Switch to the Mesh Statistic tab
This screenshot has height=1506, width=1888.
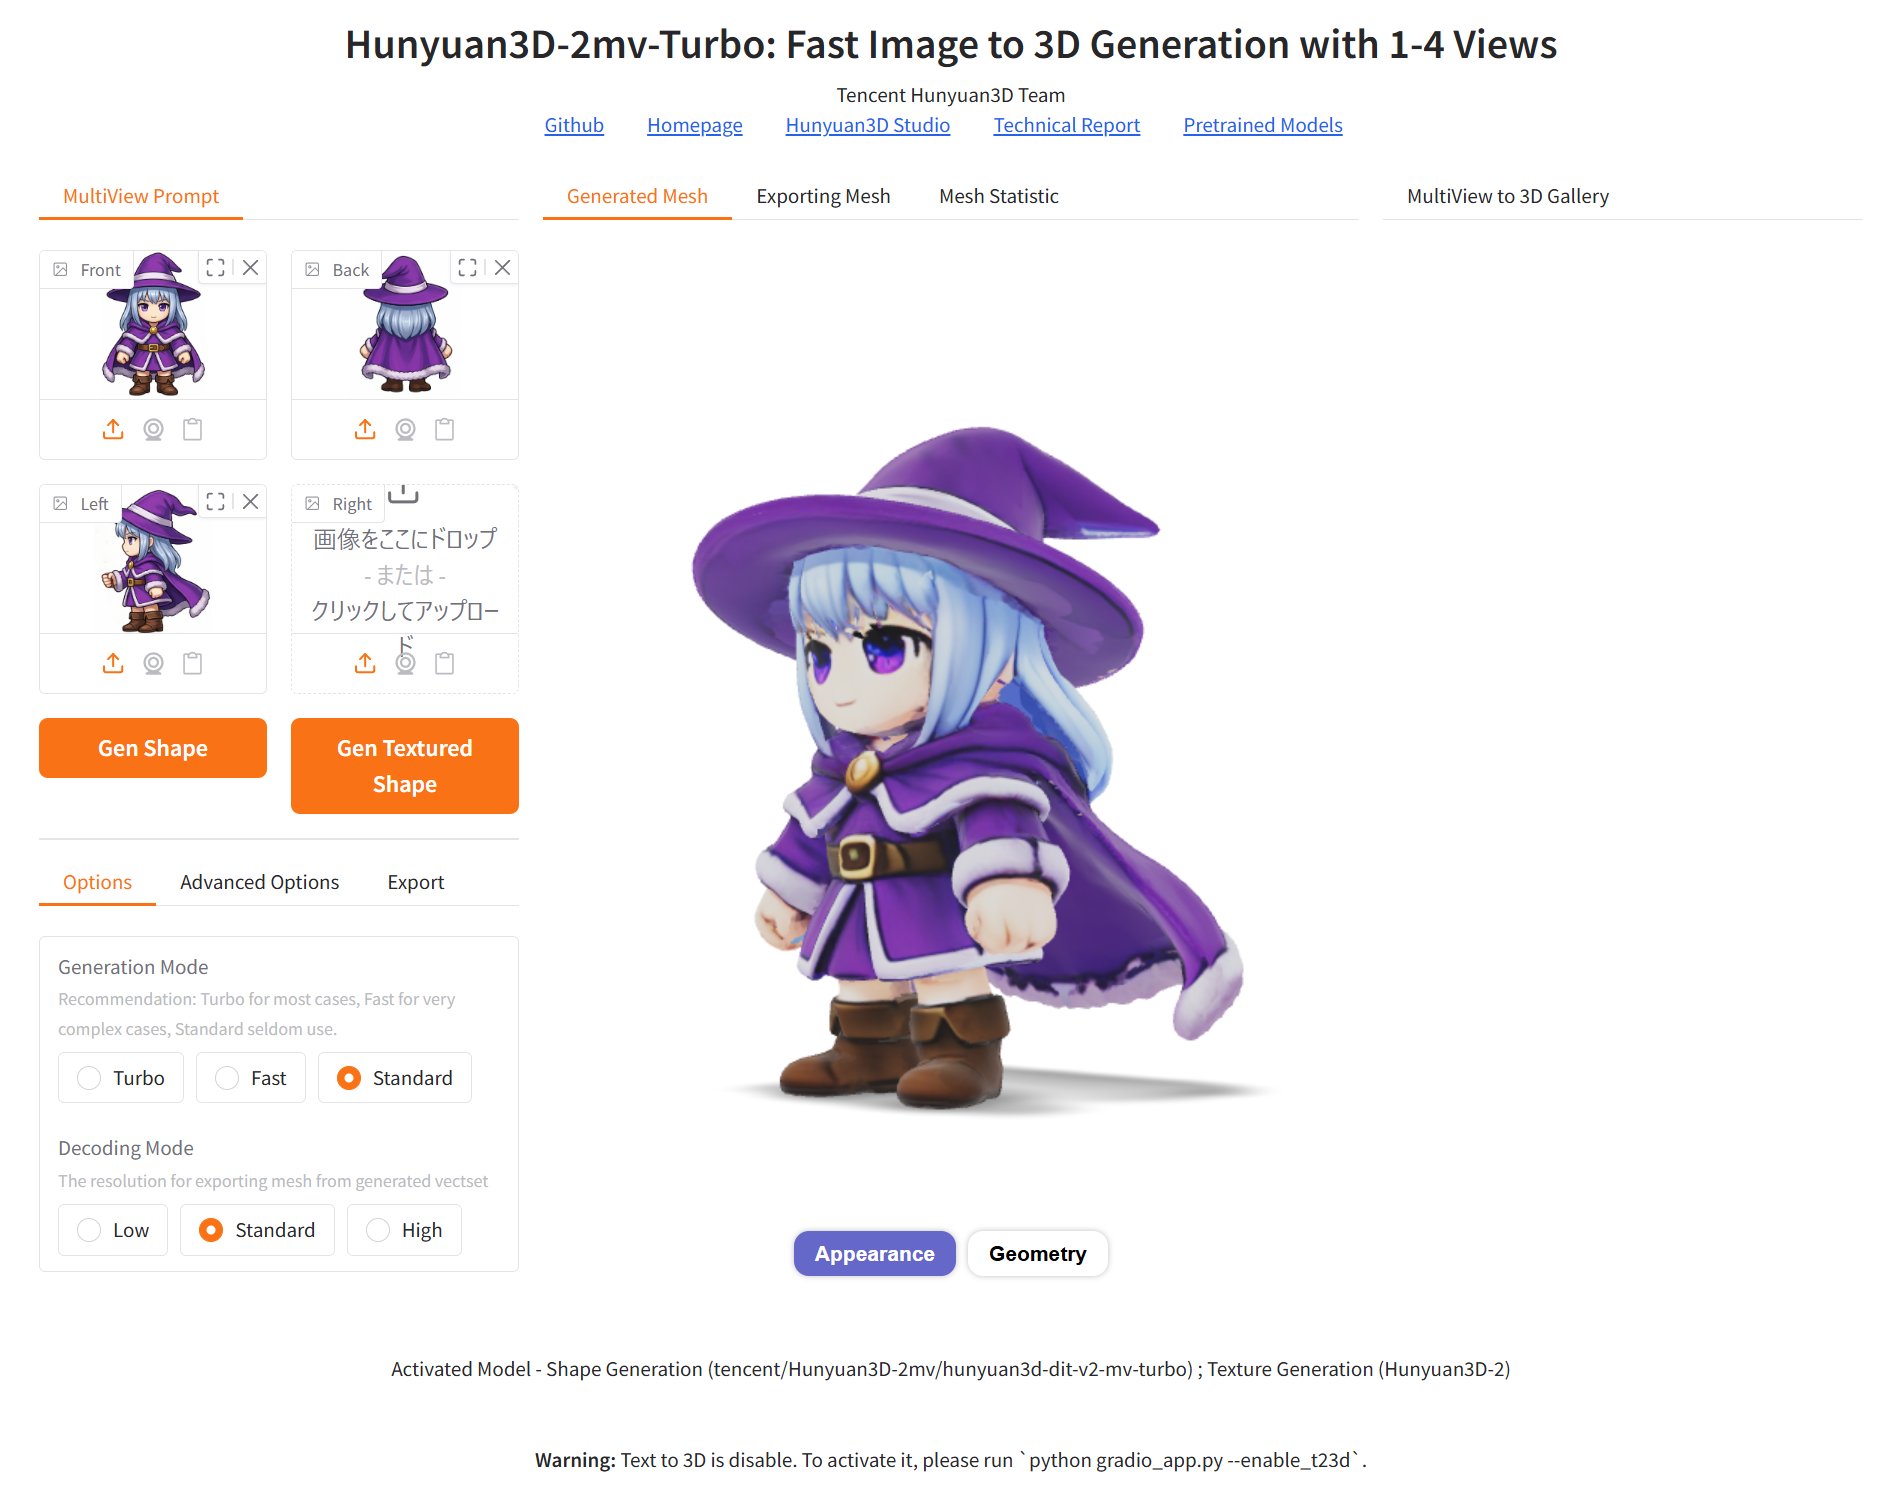pos(998,196)
